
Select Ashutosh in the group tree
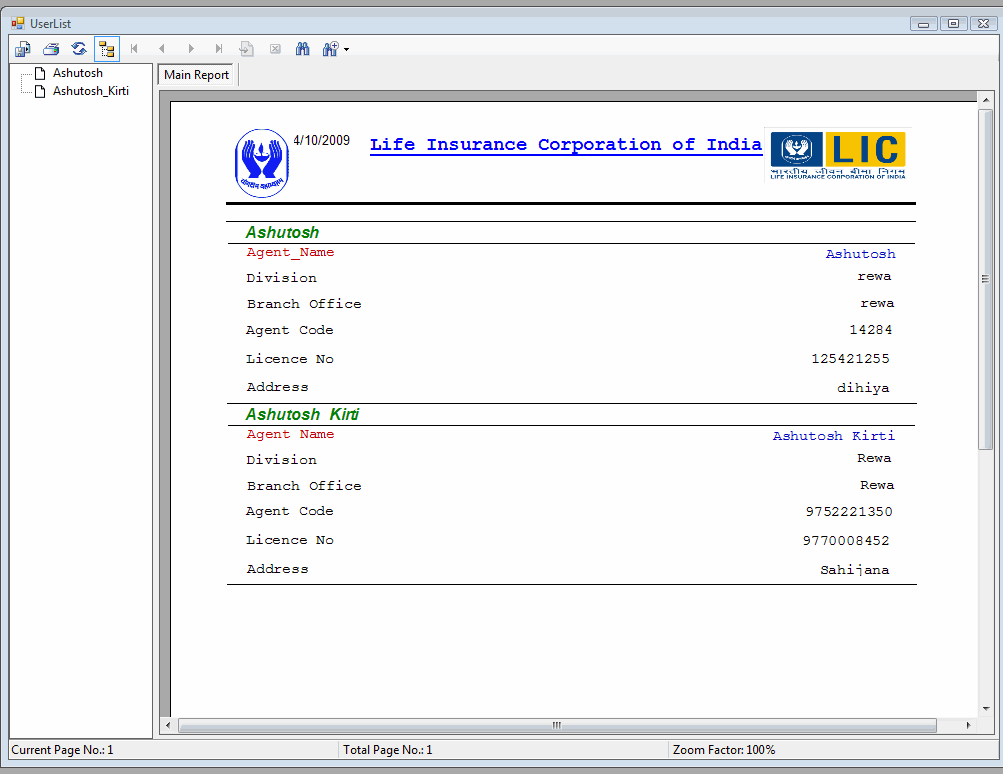[x=76, y=72]
